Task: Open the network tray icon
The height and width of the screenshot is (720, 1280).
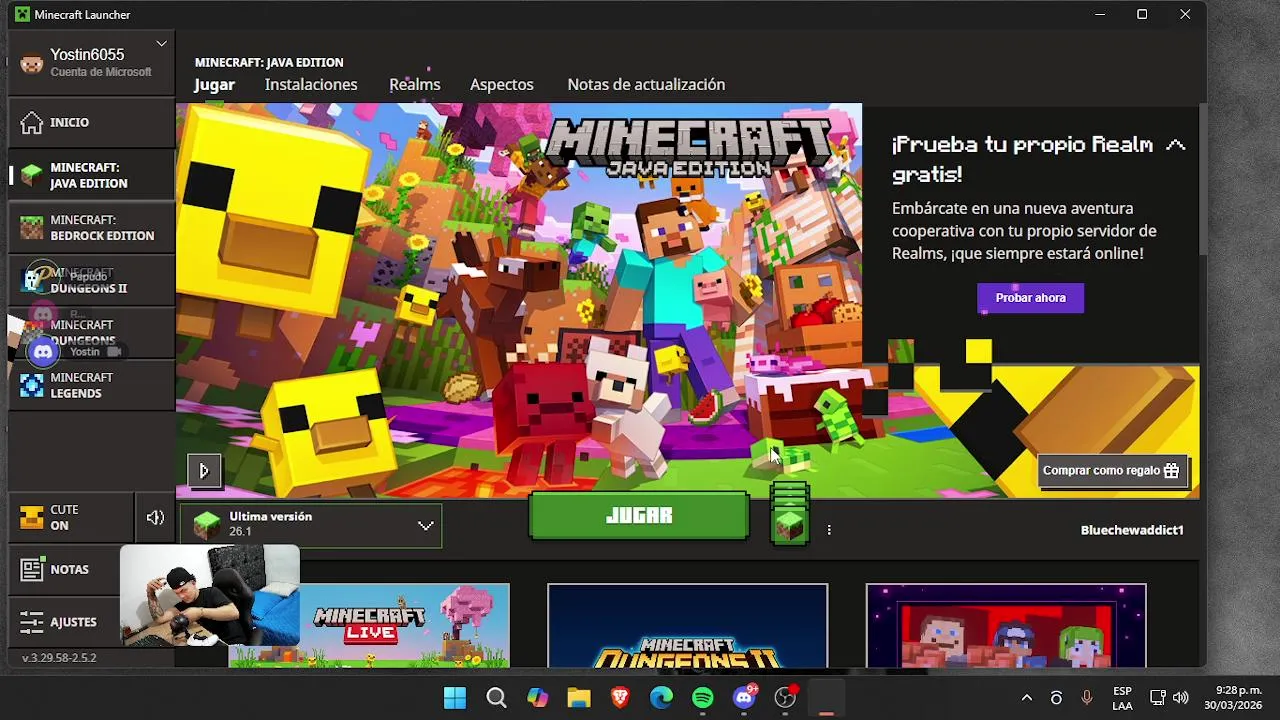Action: click(x=1158, y=698)
